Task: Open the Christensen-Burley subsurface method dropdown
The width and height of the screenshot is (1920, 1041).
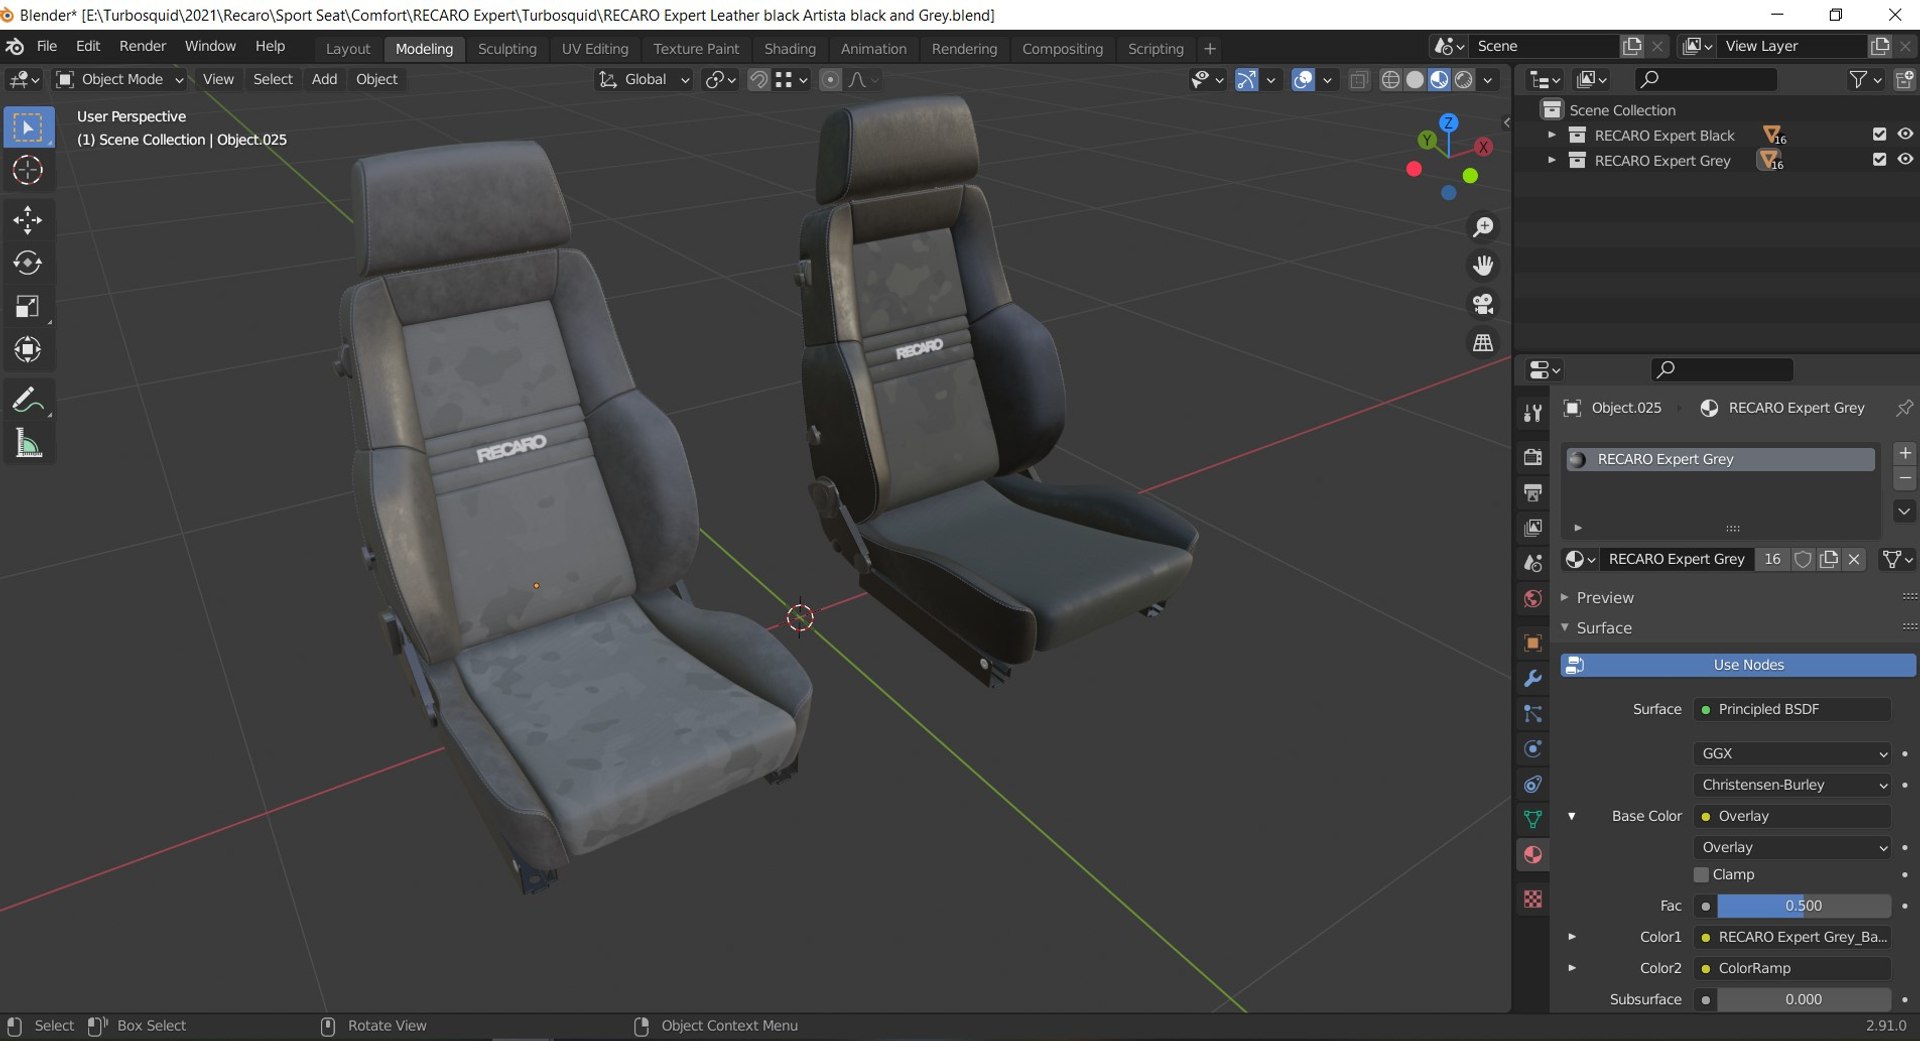Action: [1793, 785]
